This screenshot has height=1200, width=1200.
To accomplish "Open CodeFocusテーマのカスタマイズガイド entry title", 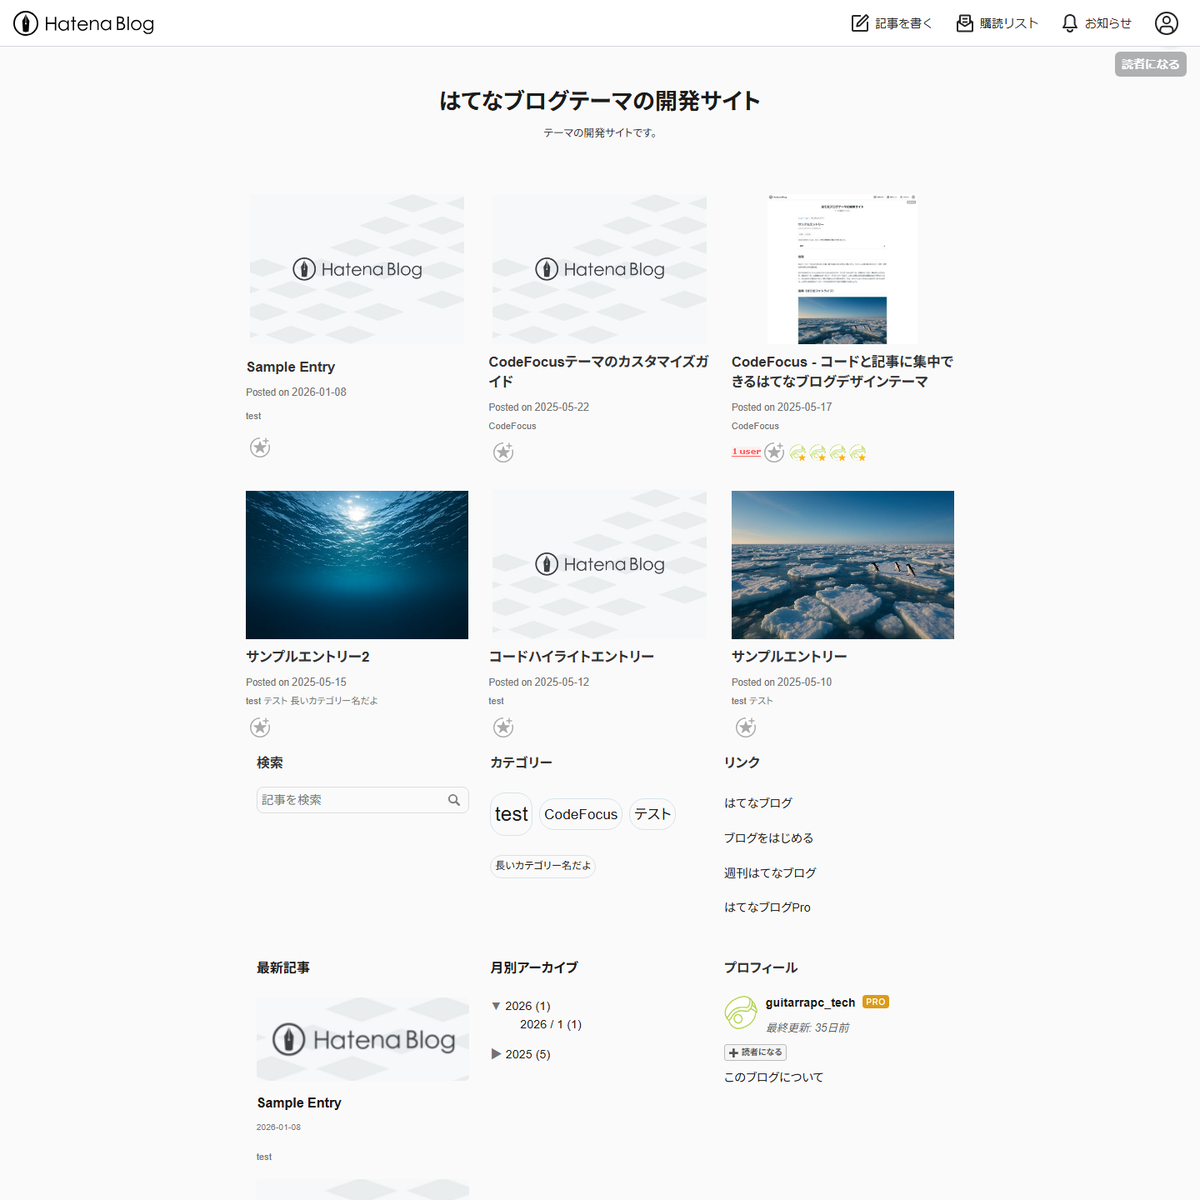I will (x=599, y=371).
